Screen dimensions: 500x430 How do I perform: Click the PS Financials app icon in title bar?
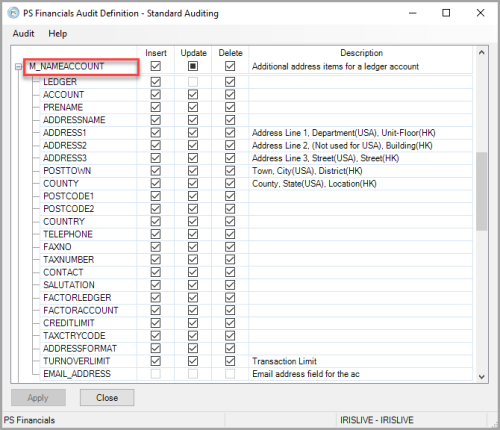pyautogui.click(x=13, y=13)
